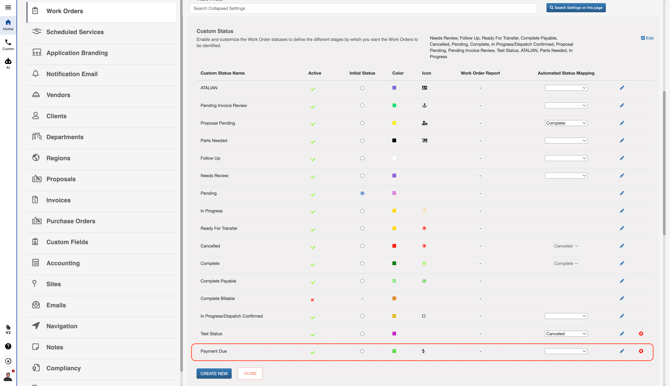Toggle active check for ATALIAN
670x386 pixels.
(313, 89)
